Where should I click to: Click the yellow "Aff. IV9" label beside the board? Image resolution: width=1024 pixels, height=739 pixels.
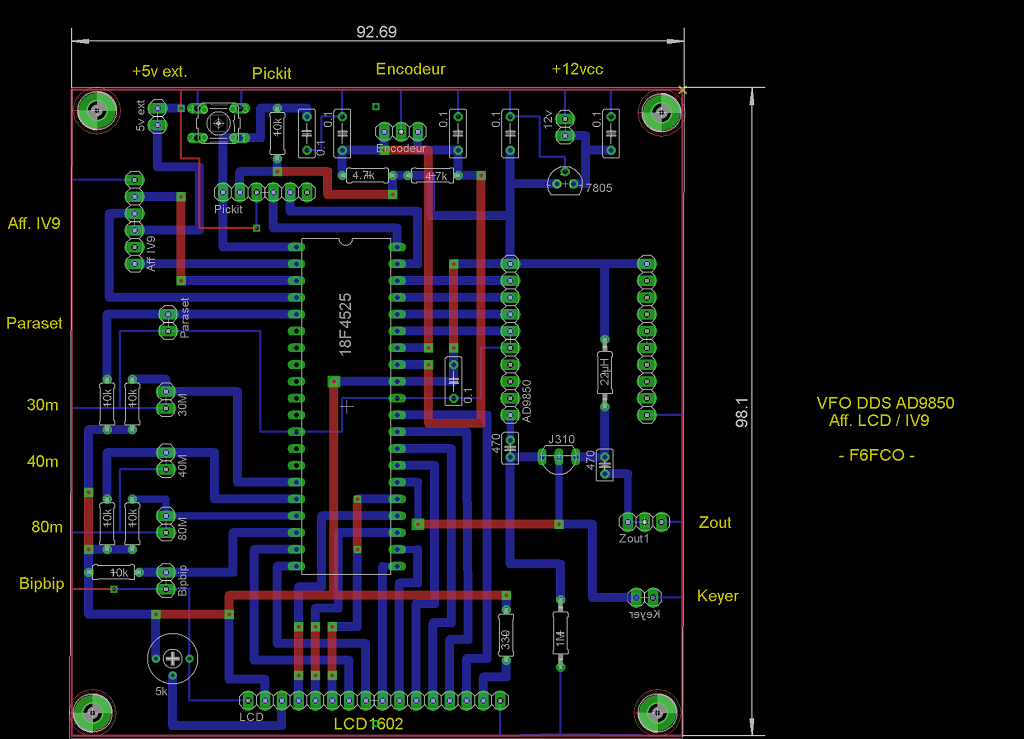pyautogui.click(x=34, y=223)
